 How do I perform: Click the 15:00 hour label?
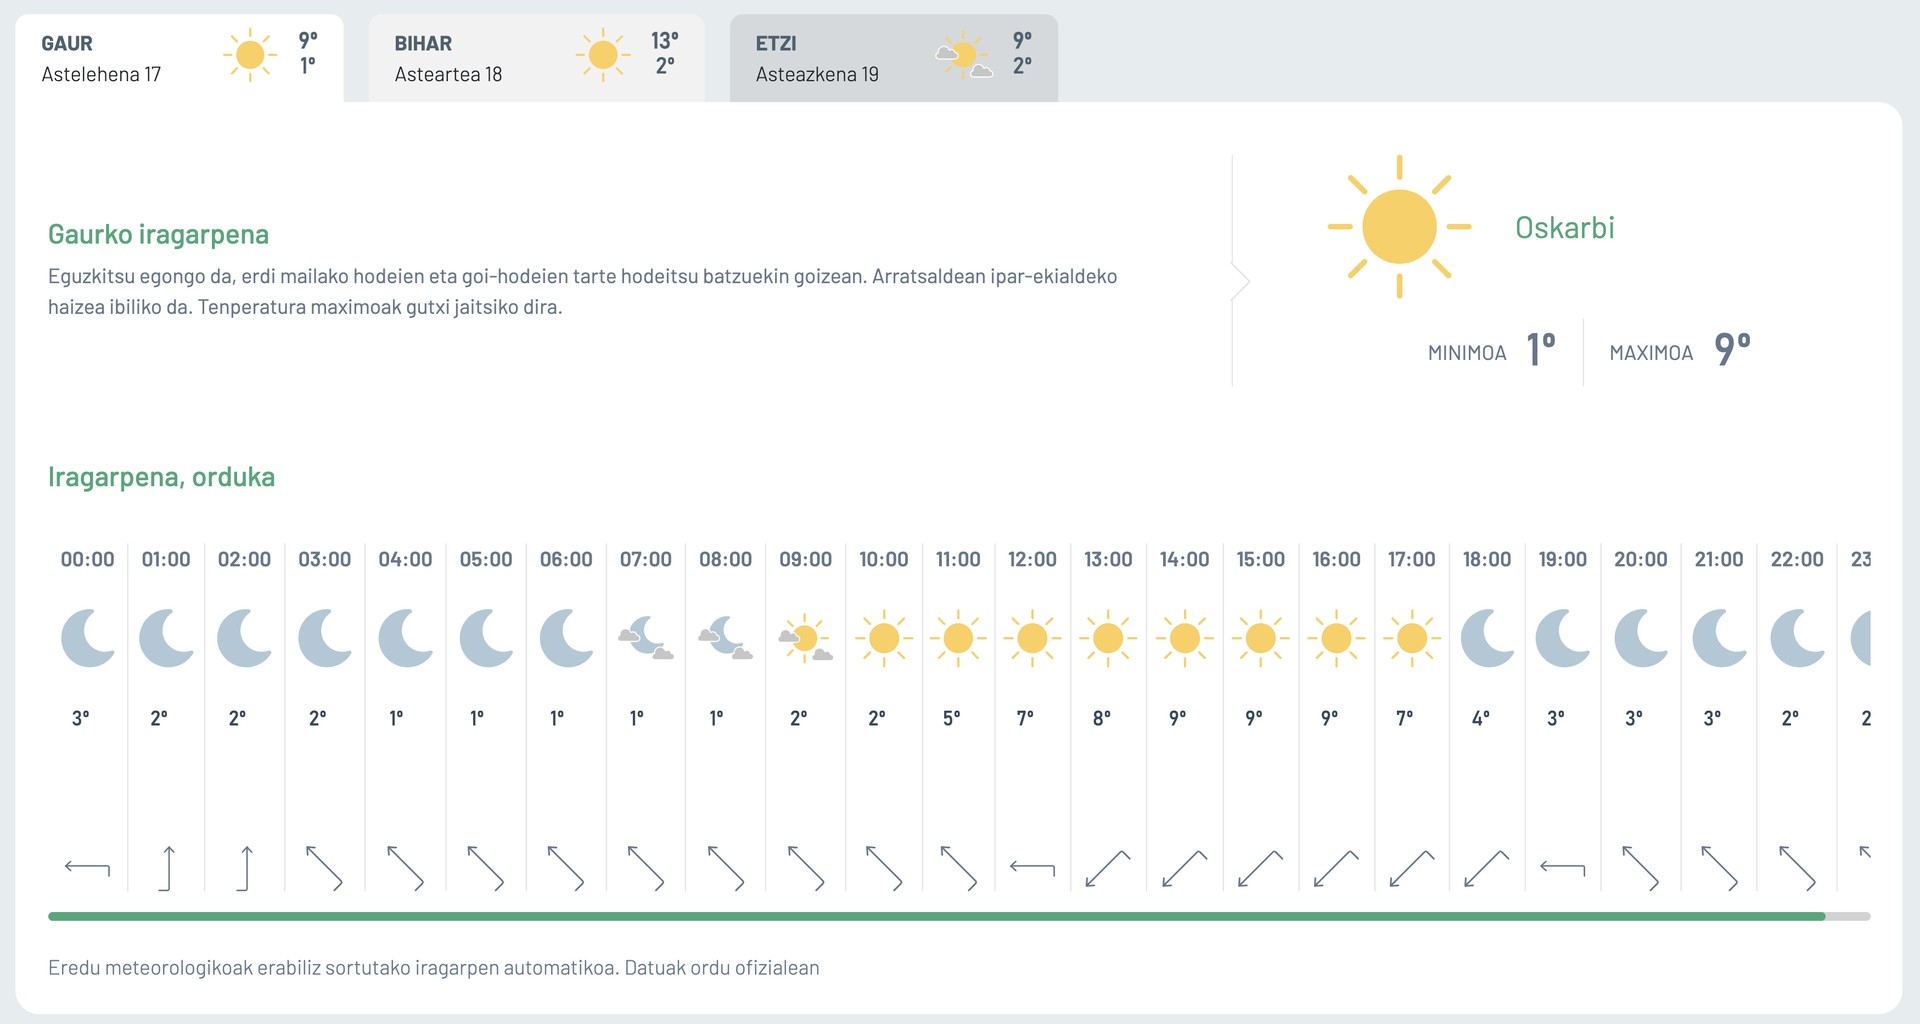[1260, 560]
